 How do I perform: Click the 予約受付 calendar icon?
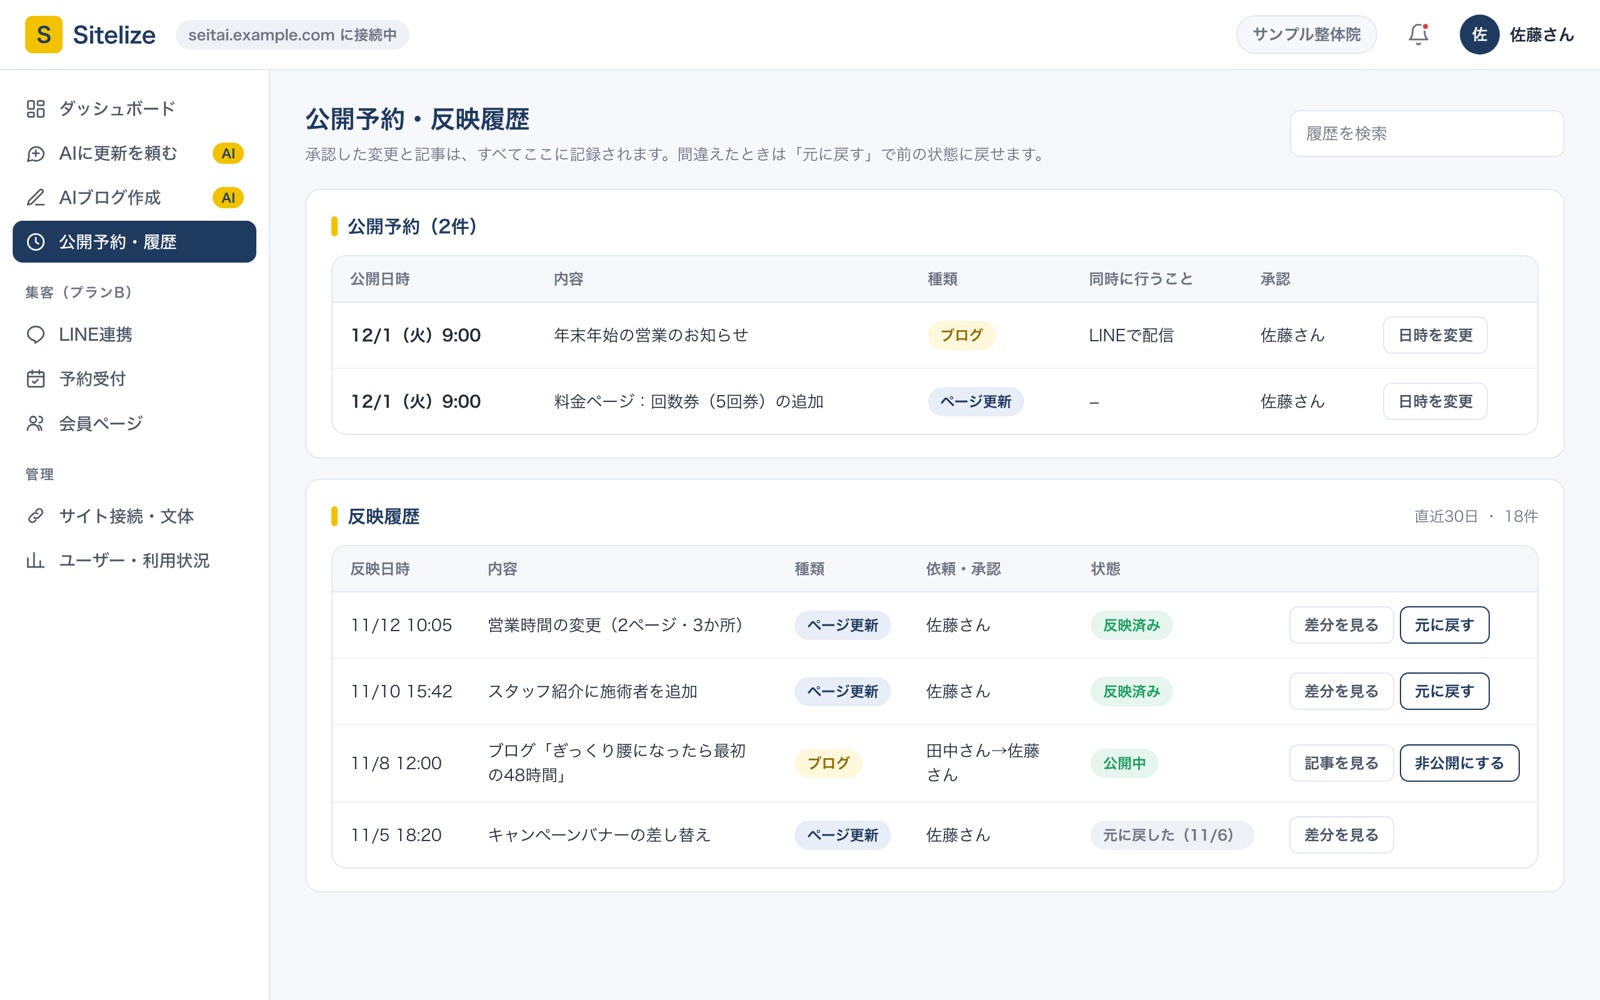pyautogui.click(x=36, y=379)
